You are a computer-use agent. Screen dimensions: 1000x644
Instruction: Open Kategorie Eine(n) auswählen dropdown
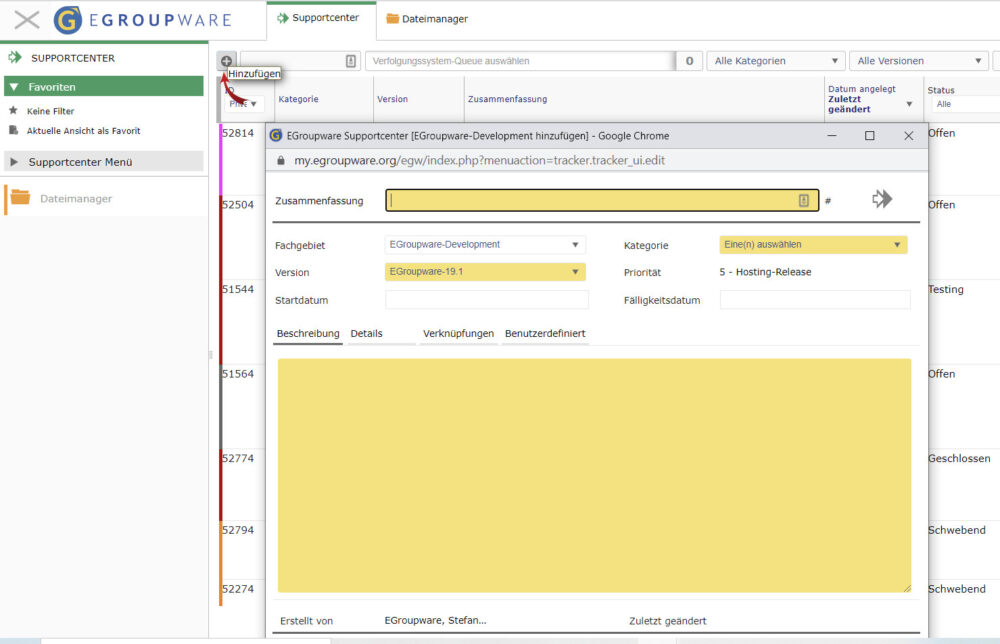(813, 245)
